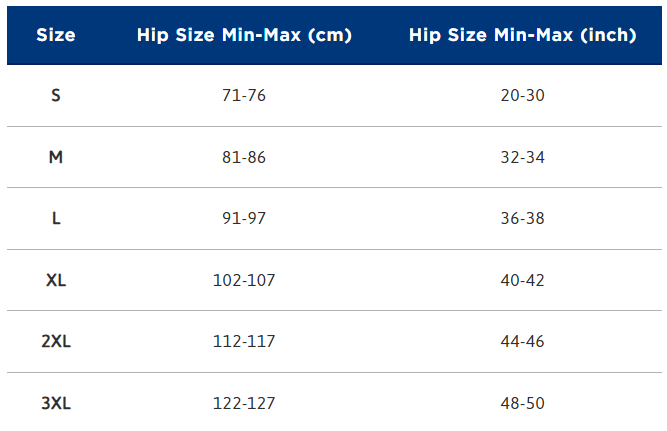Pick the 32-34 inch cell
Viewport: 667px width, 431px height.
tap(522, 157)
